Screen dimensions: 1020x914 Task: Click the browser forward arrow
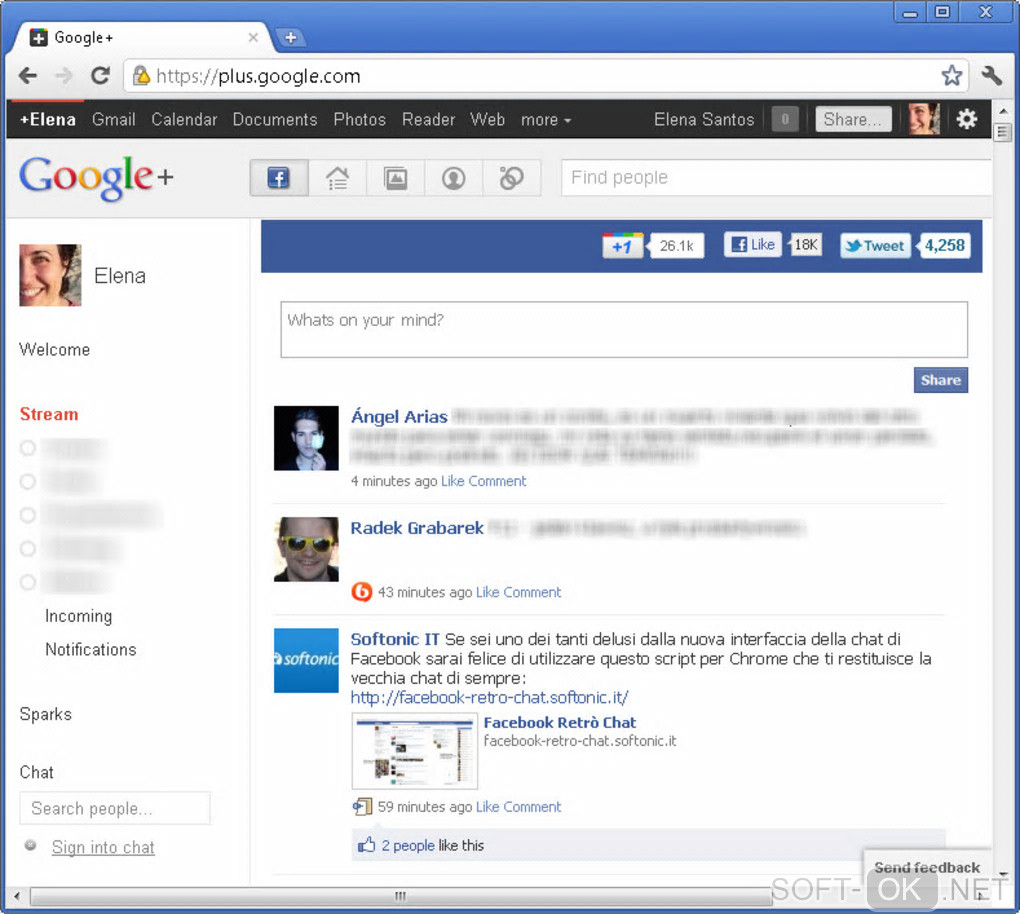[64, 76]
